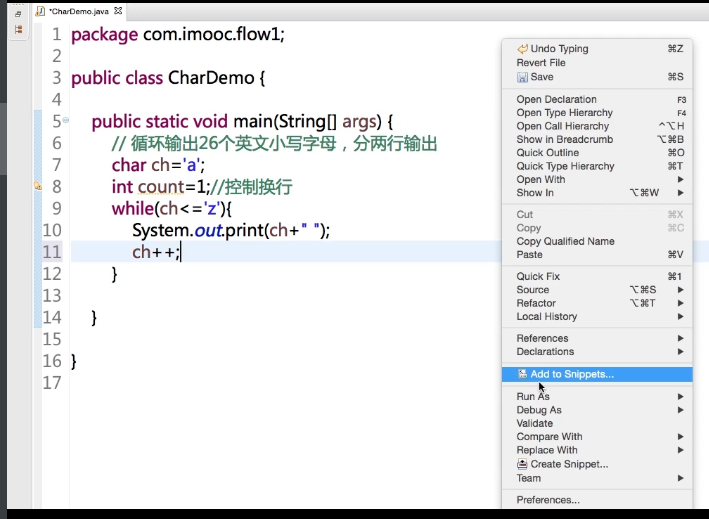Click on line number 14 in the gutter
This screenshot has height=519, width=709.
[52, 317]
